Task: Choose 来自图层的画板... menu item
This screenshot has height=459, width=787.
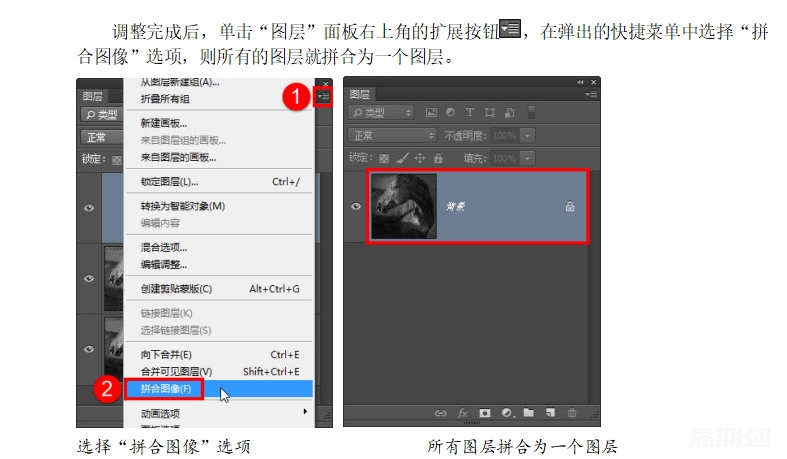Action: click(219, 158)
